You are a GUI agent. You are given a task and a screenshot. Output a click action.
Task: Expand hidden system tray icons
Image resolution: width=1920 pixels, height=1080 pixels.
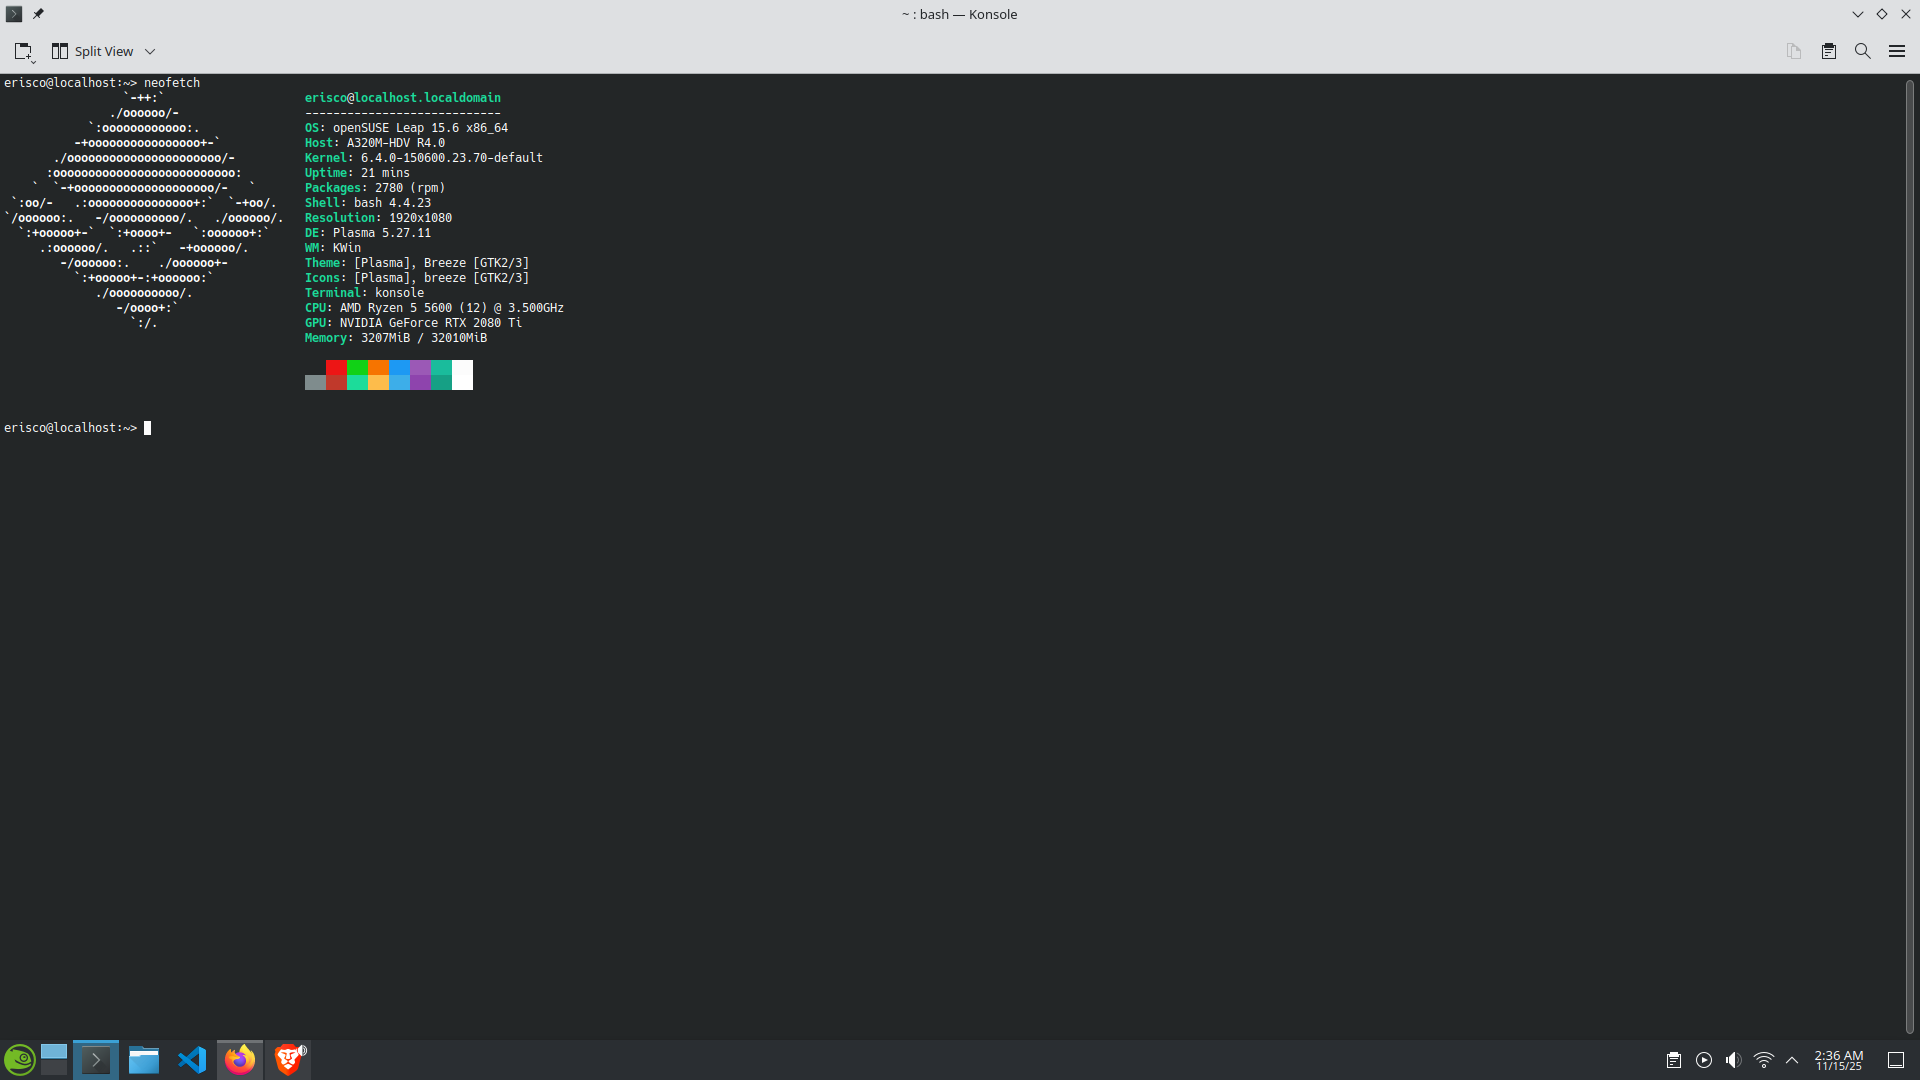tap(1792, 1060)
